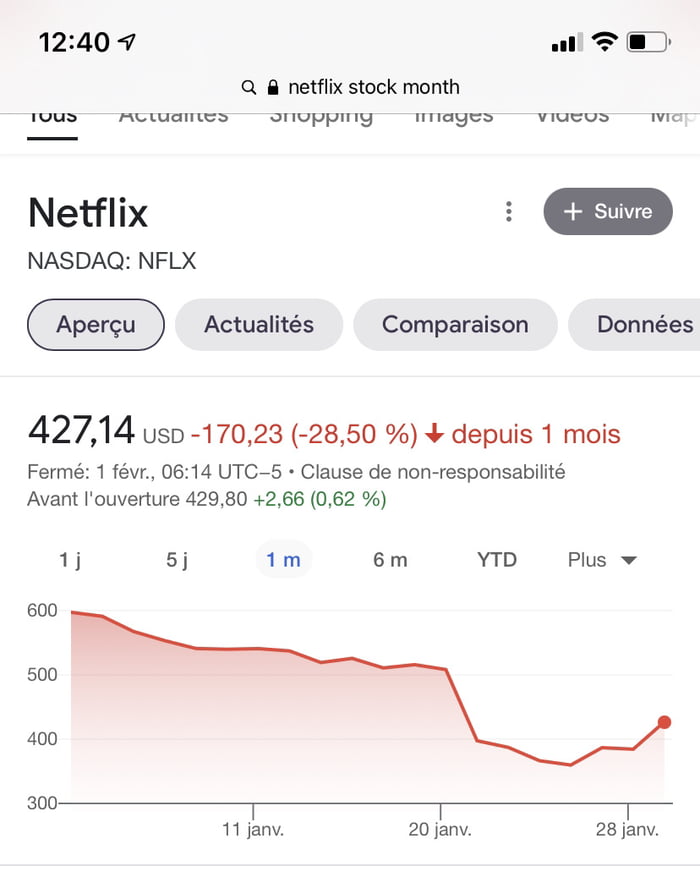The height and width of the screenshot is (877, 700).
Task: Tap the red endpoint dot on the chart
Action: click(x=664, y=722)
